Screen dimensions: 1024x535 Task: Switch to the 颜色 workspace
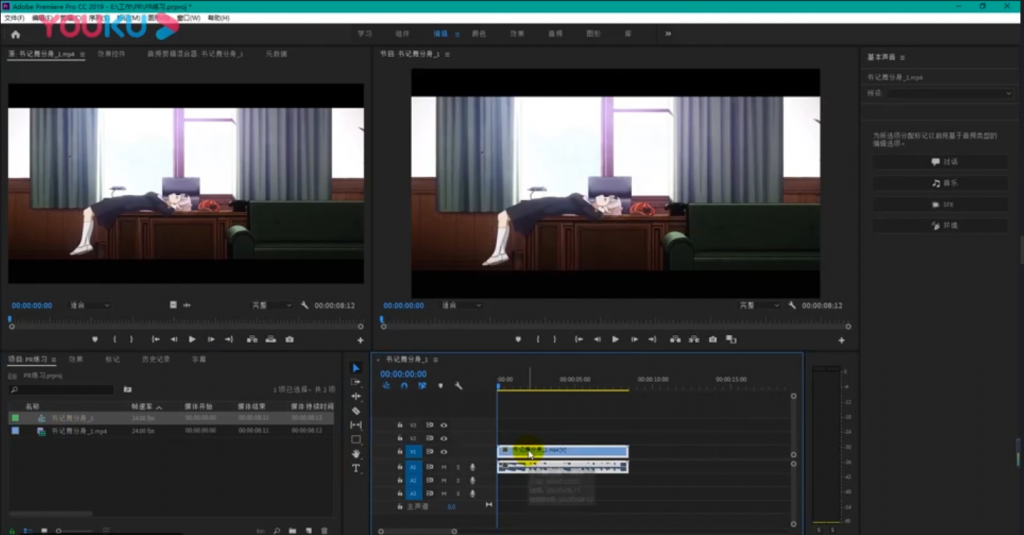(479, 34)
